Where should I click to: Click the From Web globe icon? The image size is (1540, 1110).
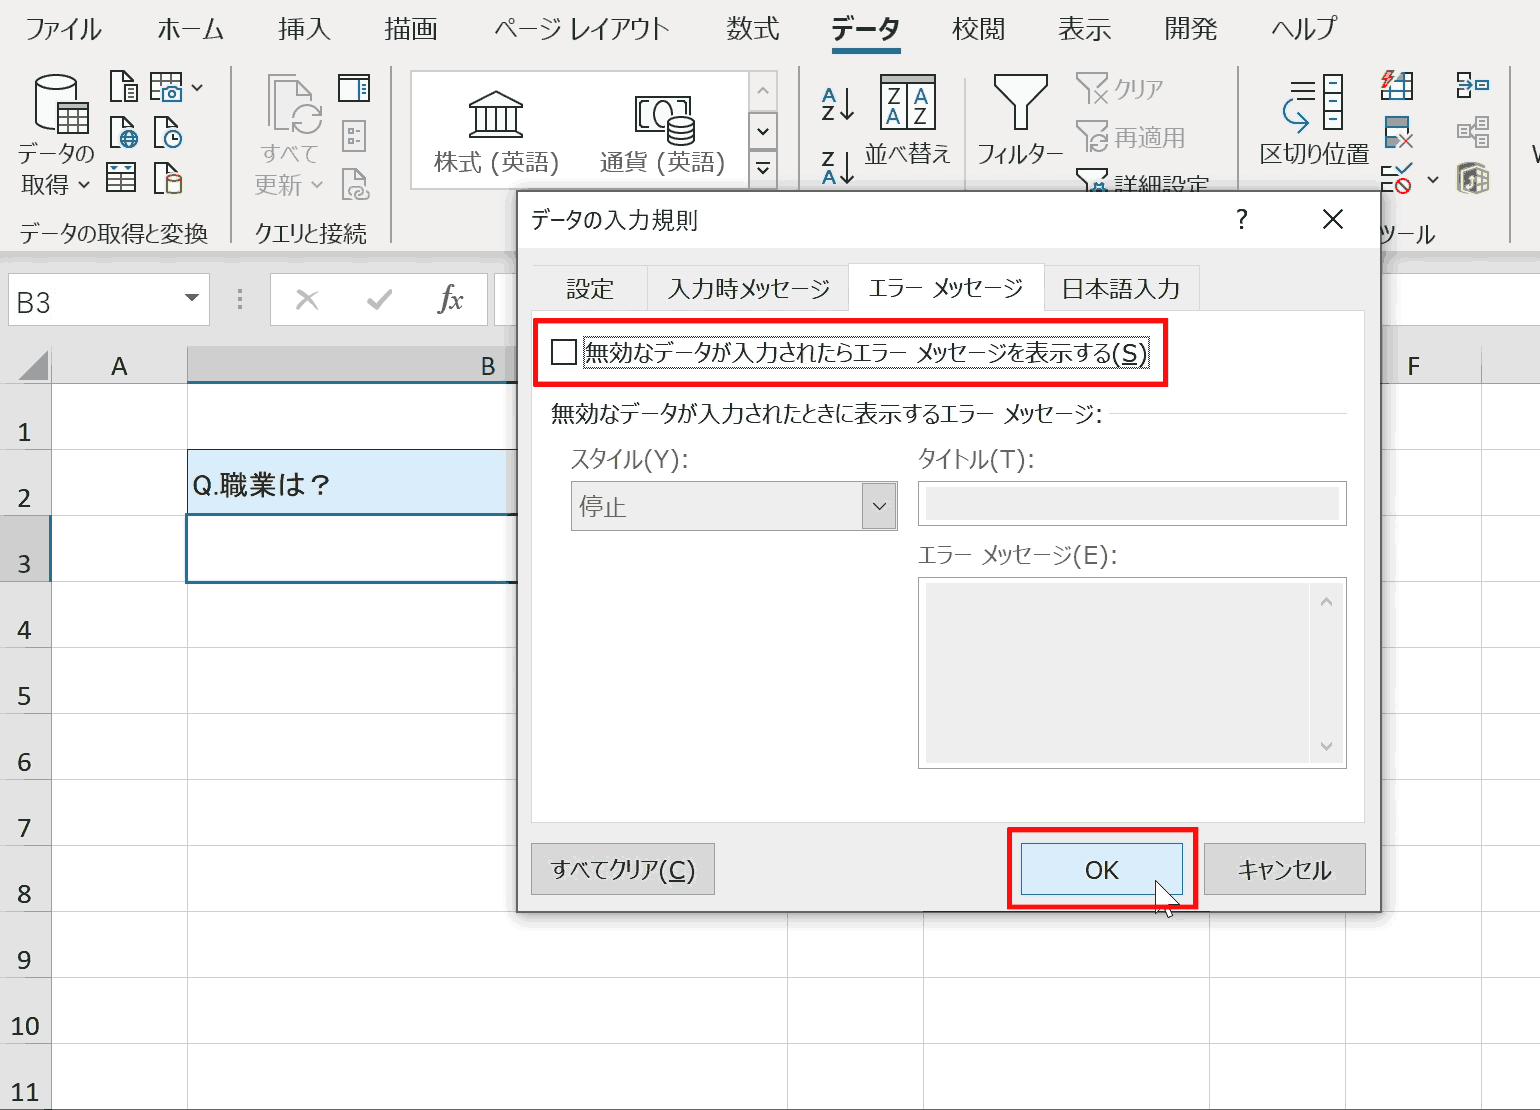(x=123, y=133)
